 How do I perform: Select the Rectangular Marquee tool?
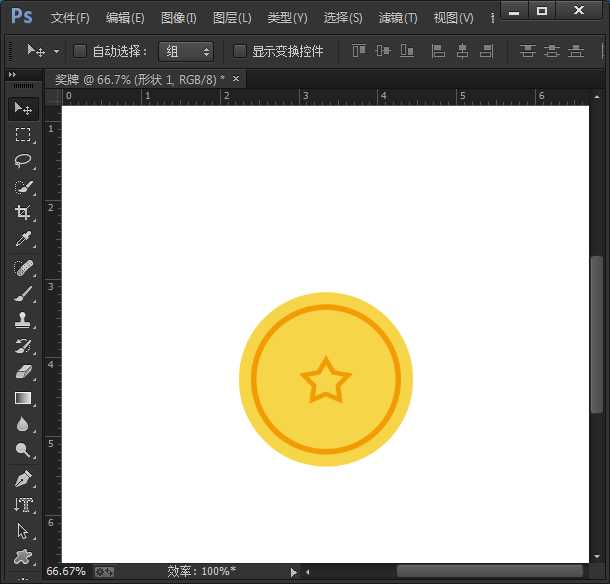click(x=22, y=135)
